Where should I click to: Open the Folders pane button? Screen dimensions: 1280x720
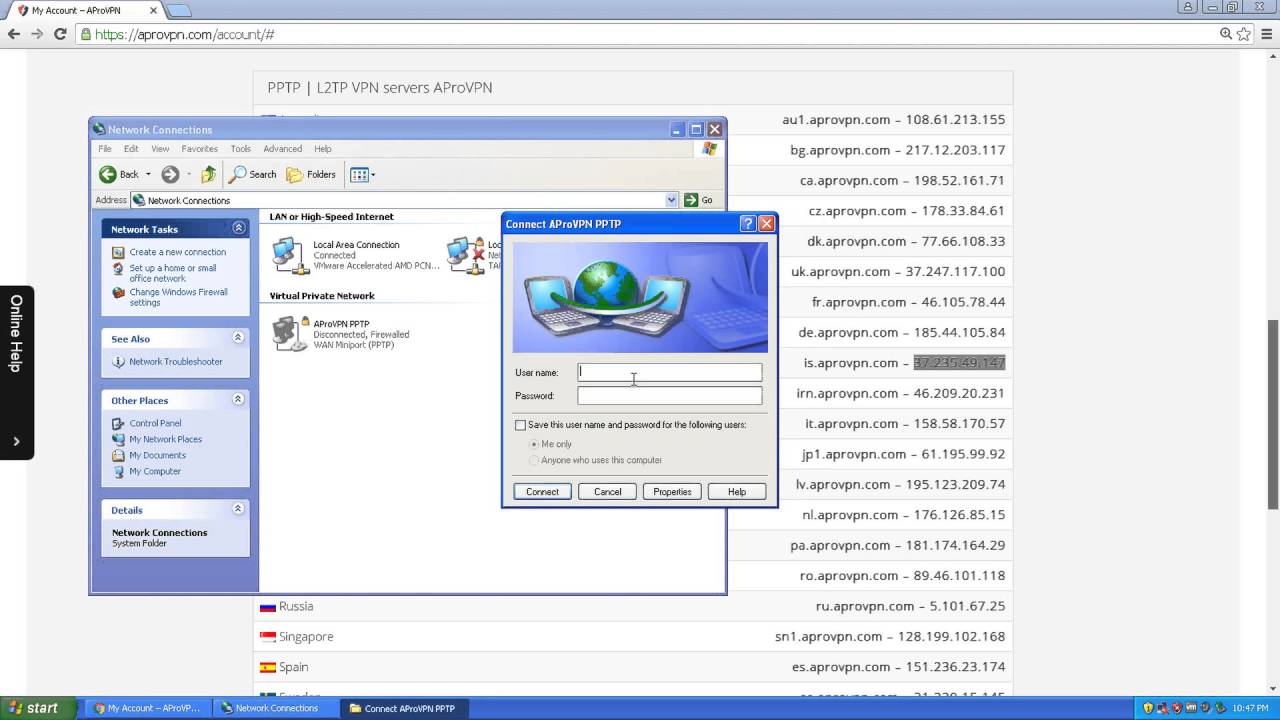coord(311,174)
